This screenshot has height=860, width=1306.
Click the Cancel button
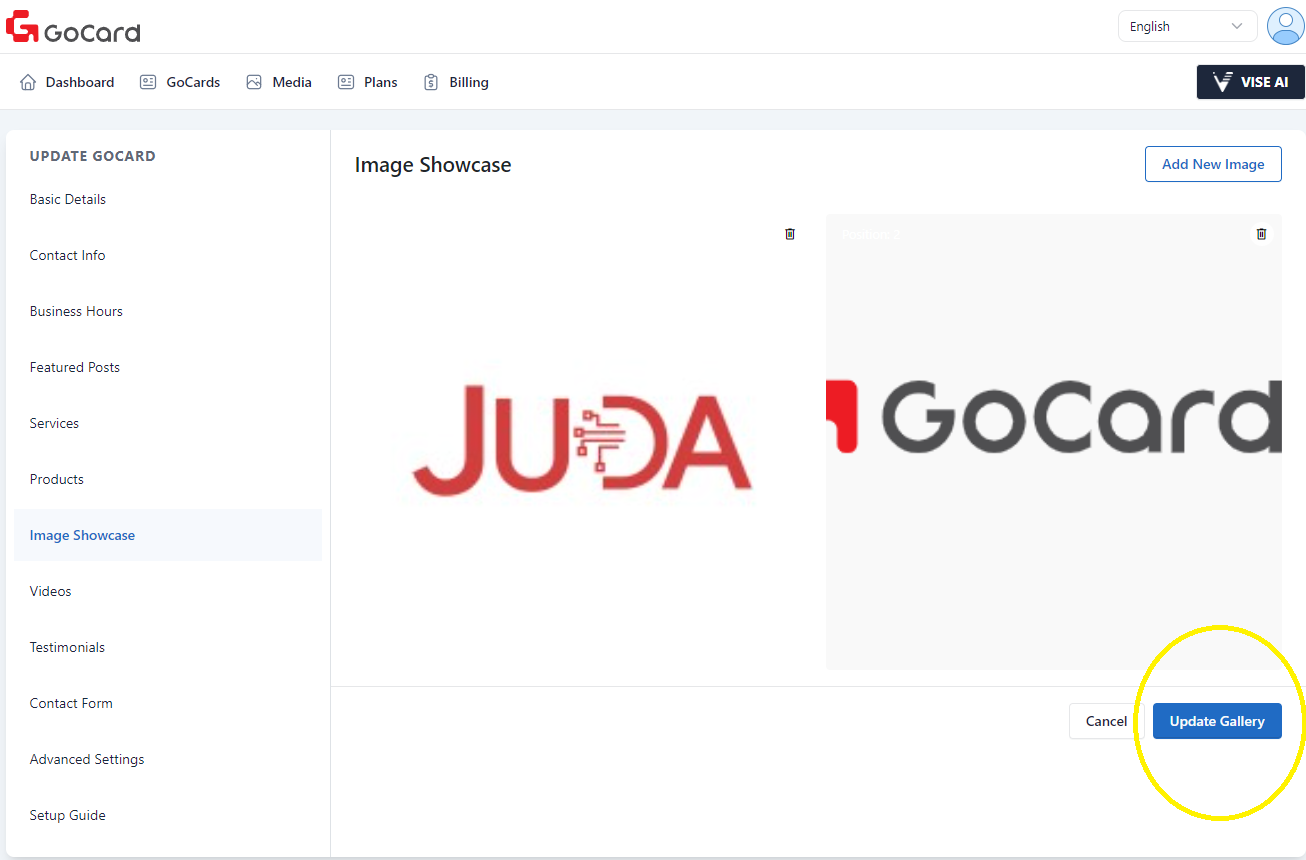click(x=1106, y=721)
